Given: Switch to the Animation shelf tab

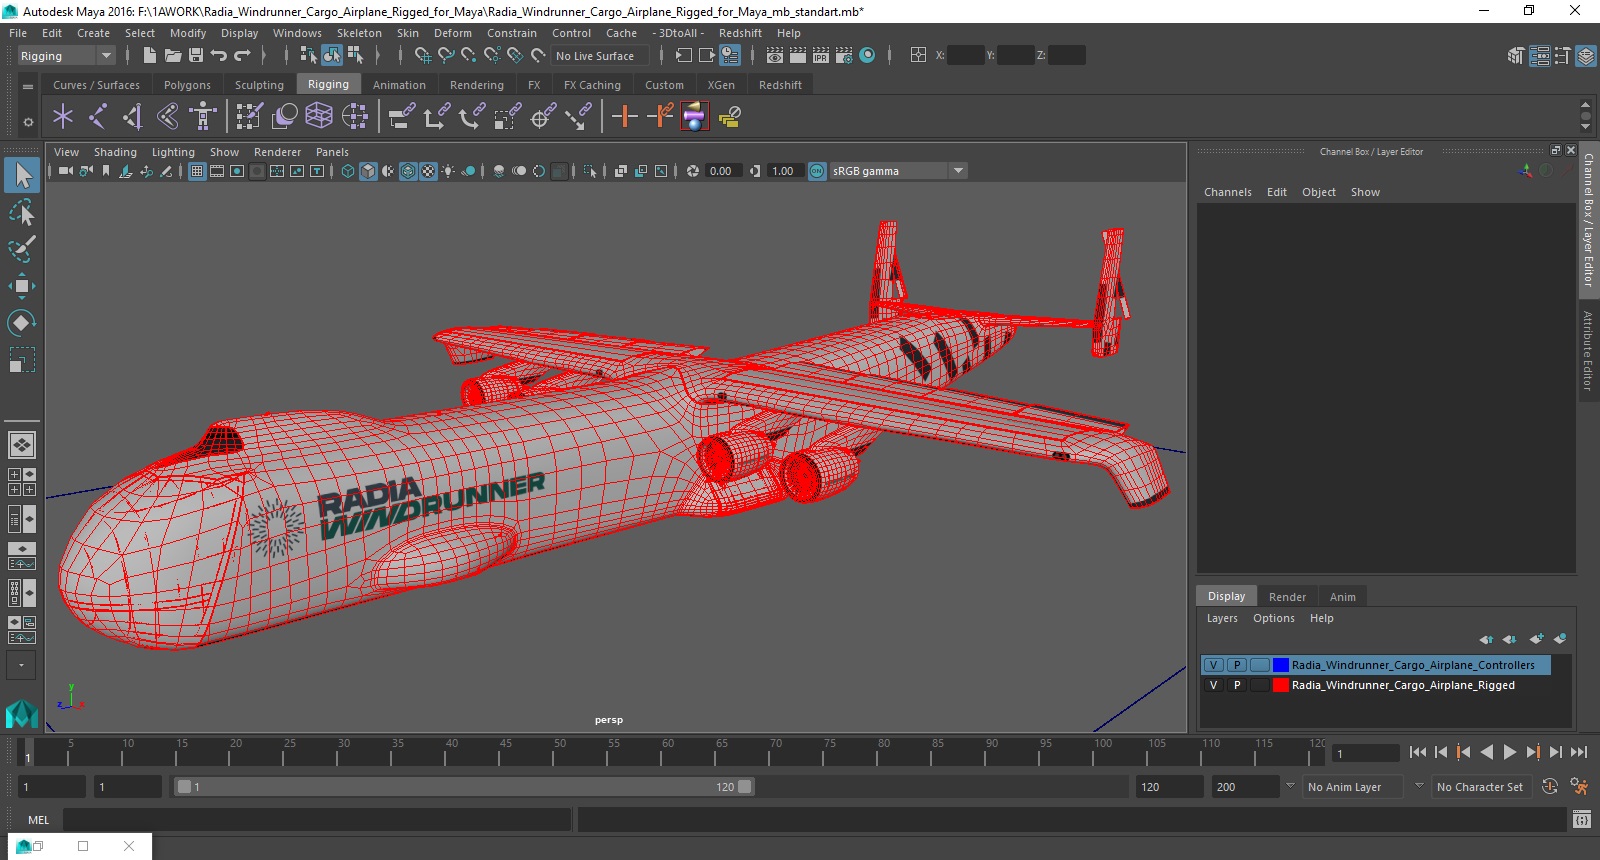Looking at the screenshot, I should (399, 85).
